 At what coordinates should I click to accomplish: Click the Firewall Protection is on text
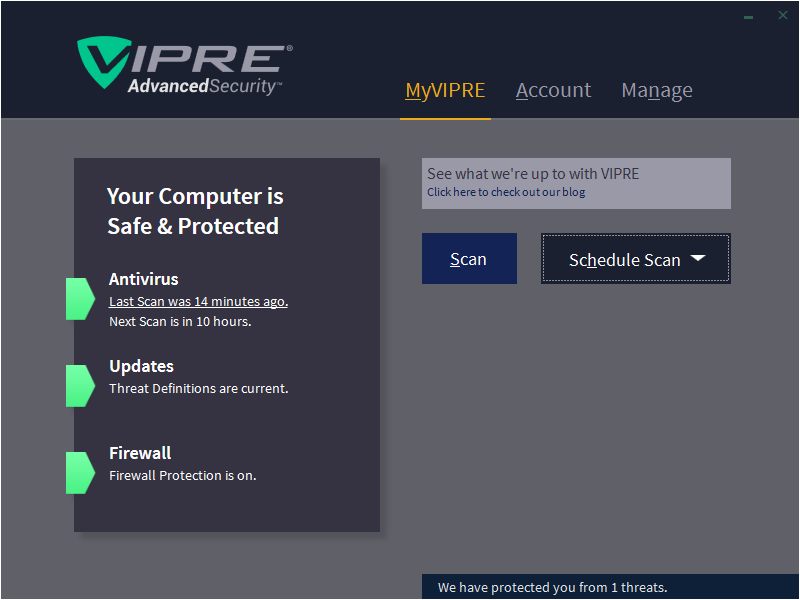point(182,475)
